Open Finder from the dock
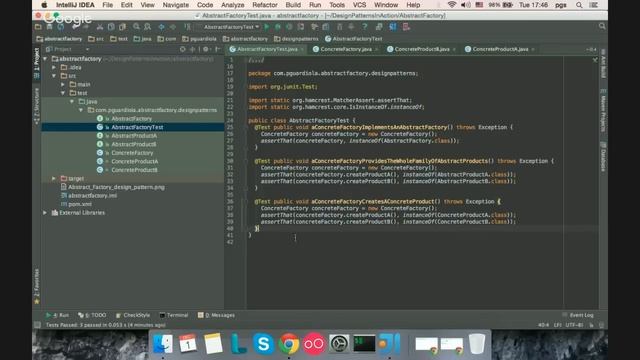This screenshot has width=640, height=360. coord(163,344)
